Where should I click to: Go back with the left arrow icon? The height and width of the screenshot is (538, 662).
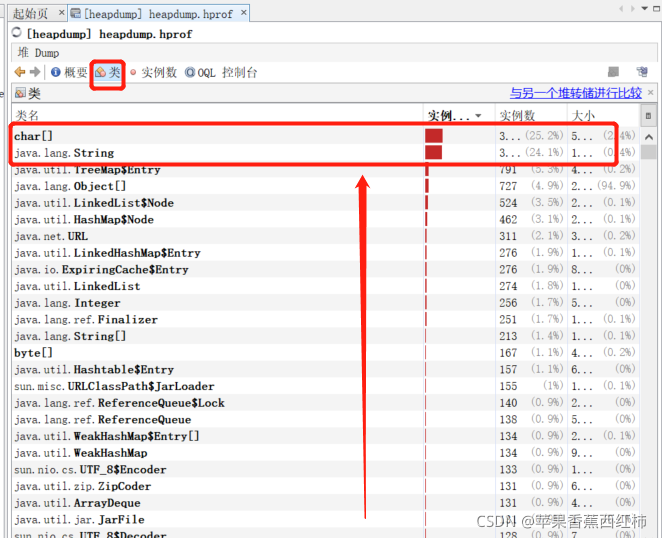(19, 72)
